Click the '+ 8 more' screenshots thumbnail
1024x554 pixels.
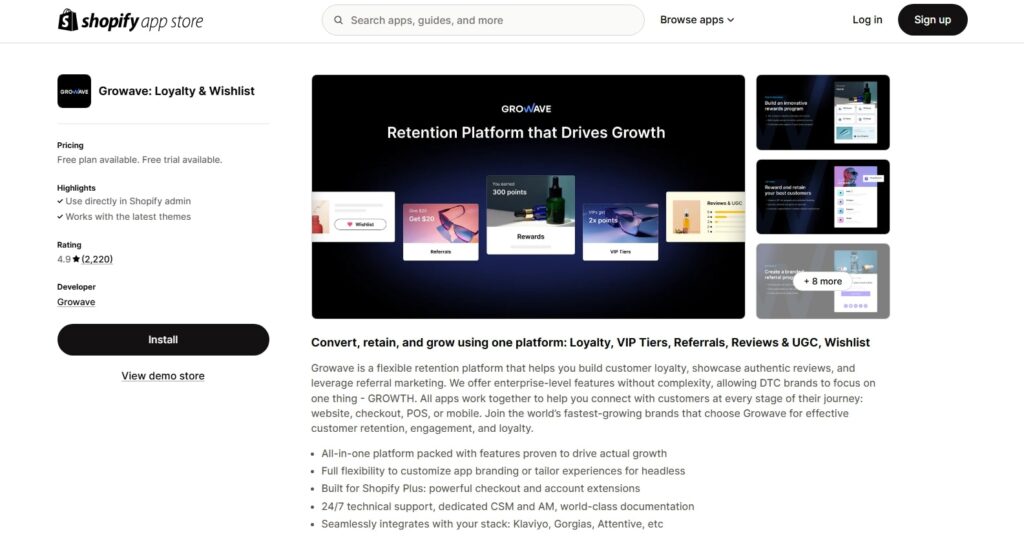[823, 281]
